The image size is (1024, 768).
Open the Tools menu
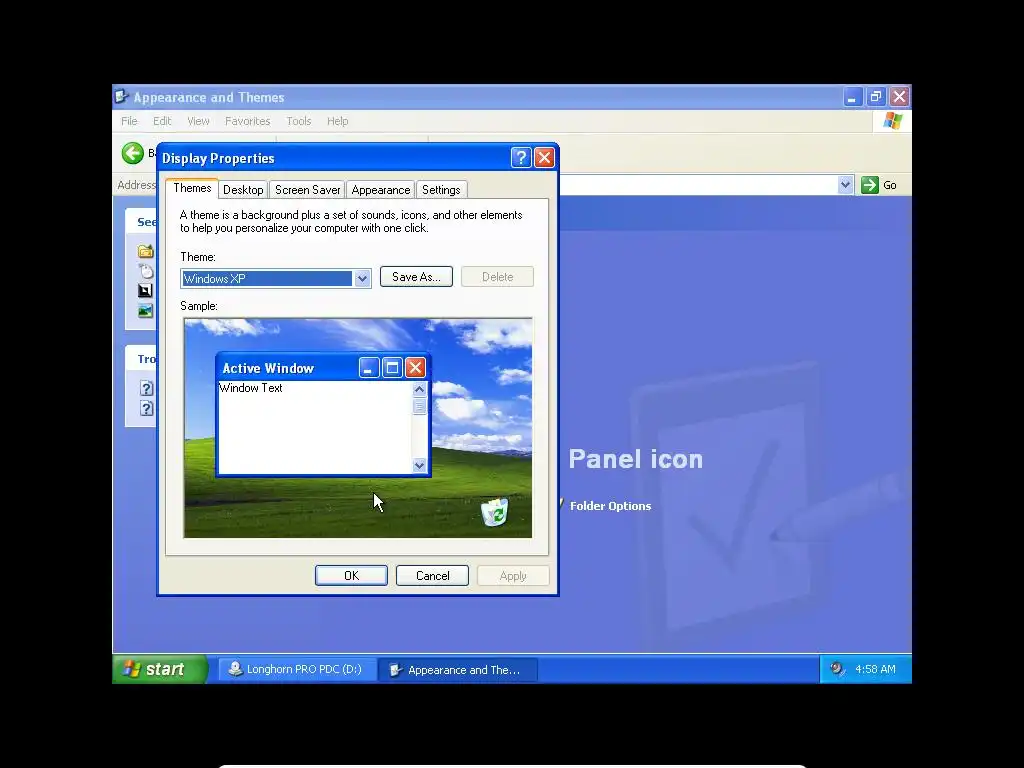[x=298, y=121]
